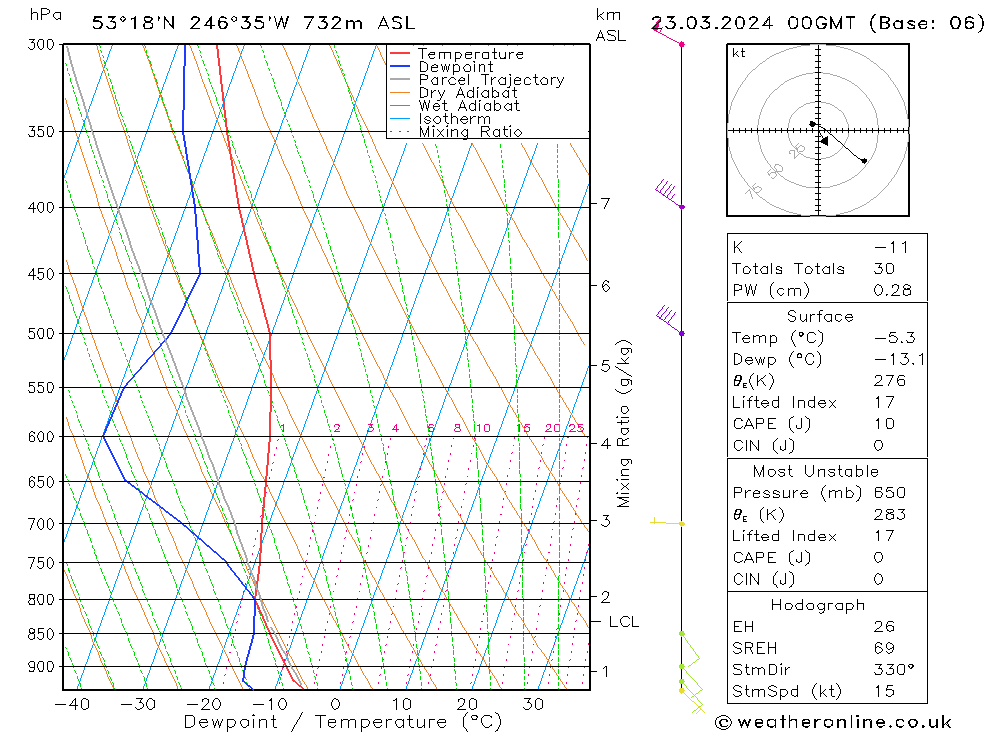Image resolution: width=1000 pixels, height=733 pixels.
Task: Click the StmDir value 330°
Action: tap(894, 670)
